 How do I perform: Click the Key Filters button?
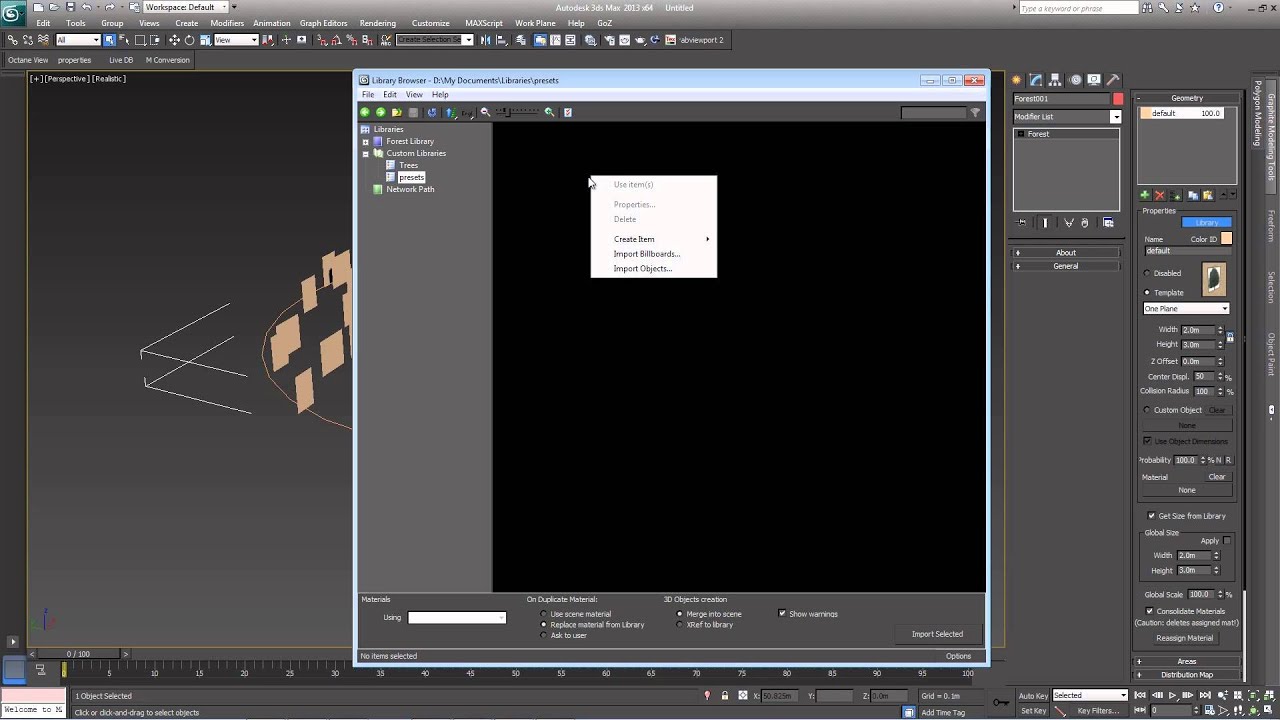pos(1098,711)
